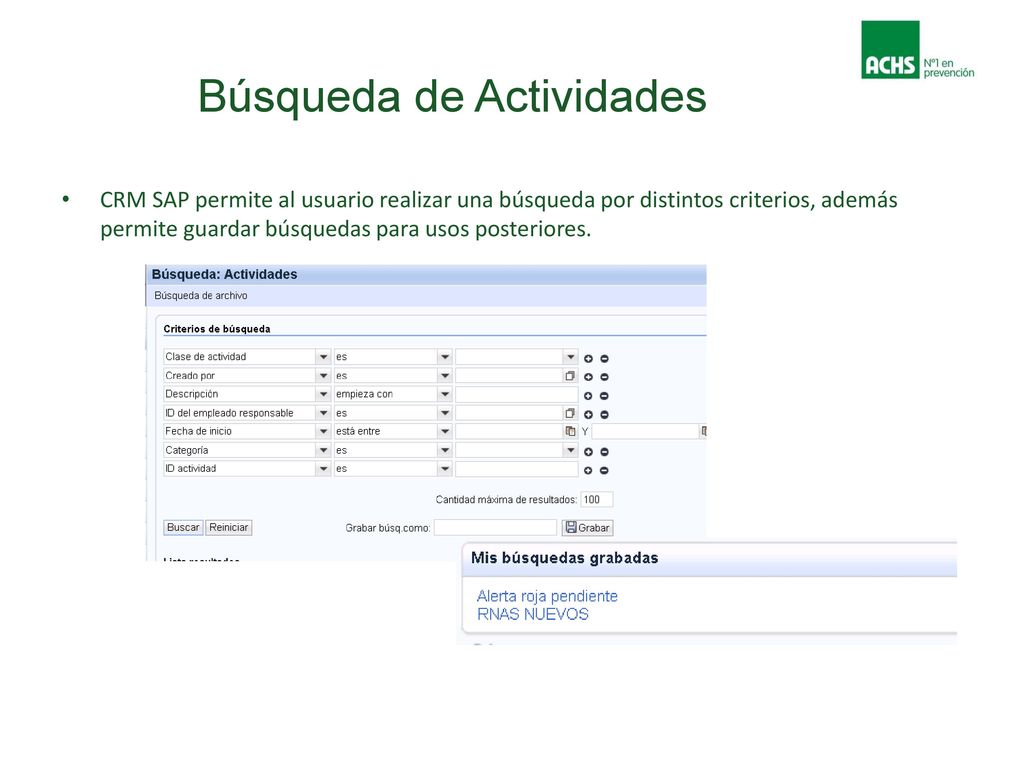Open the Fecha de inicio field selector dropdown
The image size is (1024, 768).
323,431
